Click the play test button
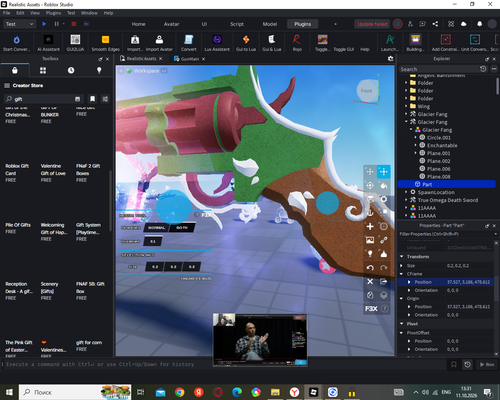This screenshot has height=400, width=500. [44, 24]
